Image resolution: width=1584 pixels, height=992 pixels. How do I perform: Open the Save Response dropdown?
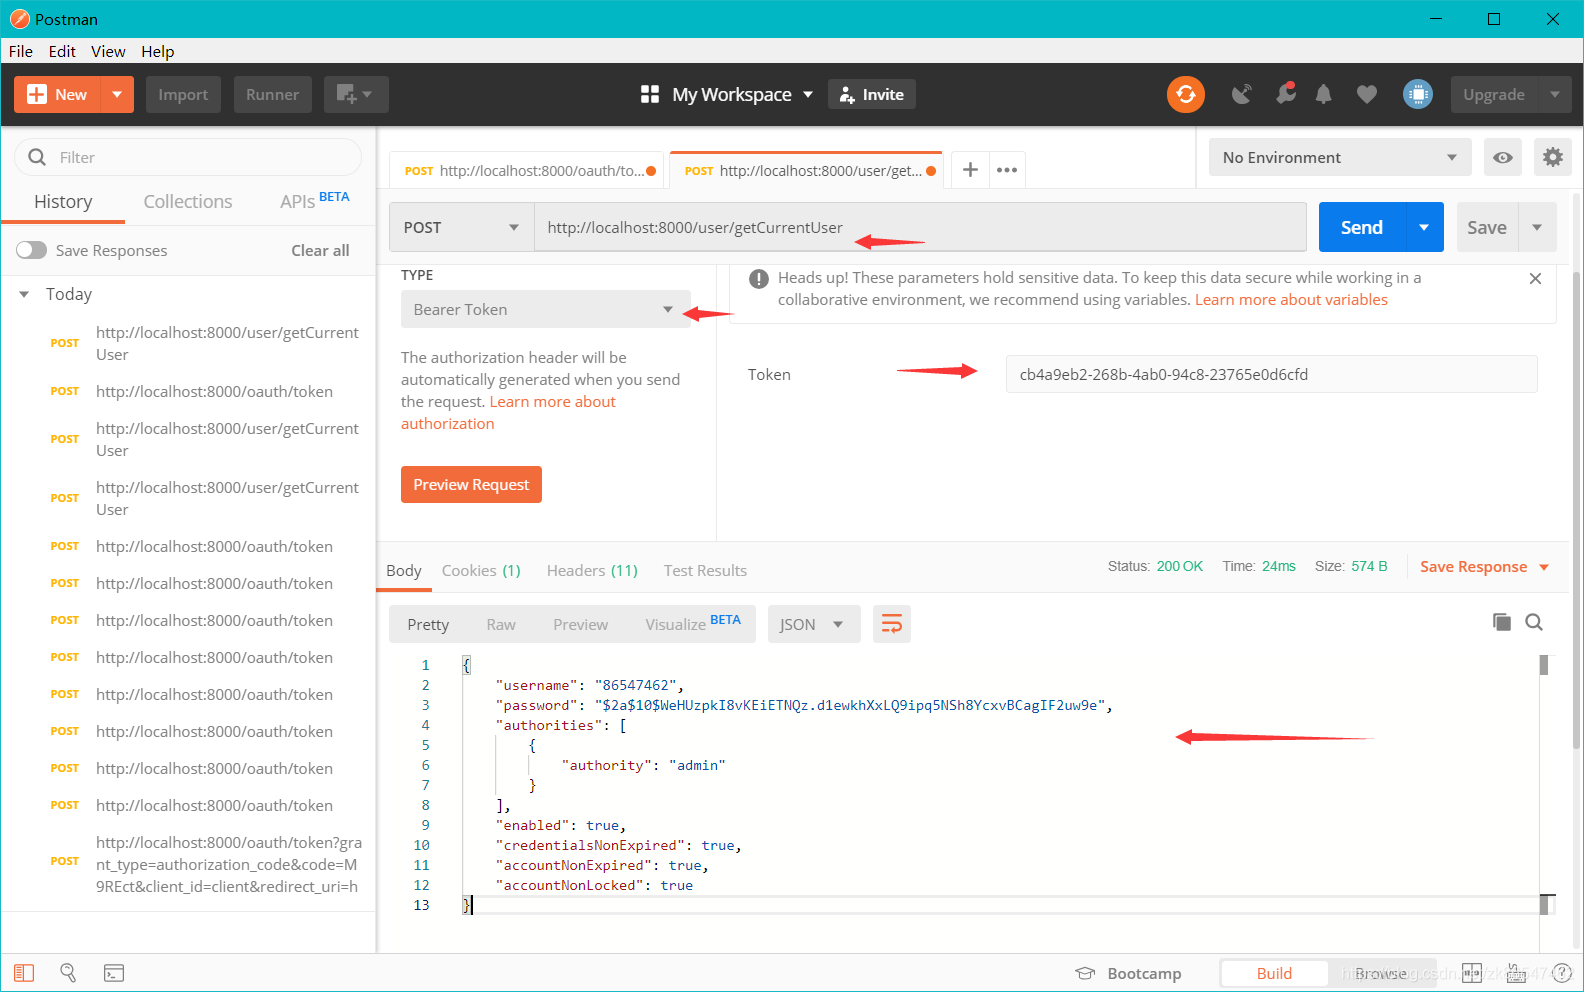(1485, 566)
